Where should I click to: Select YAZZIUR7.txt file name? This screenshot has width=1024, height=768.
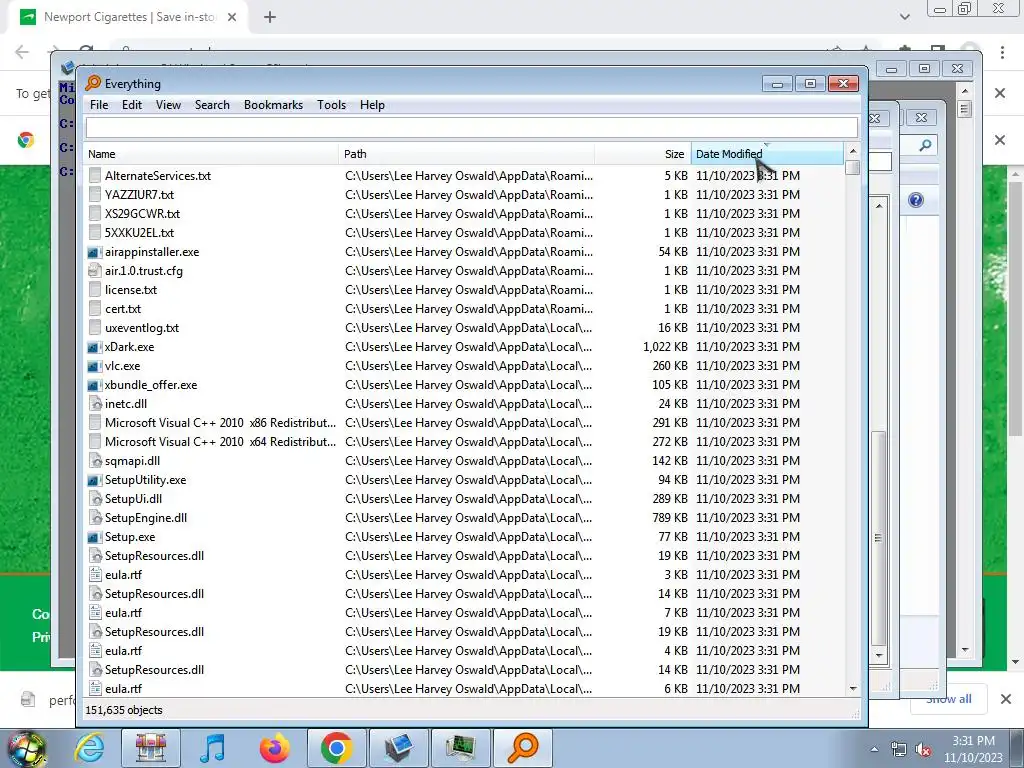(139, 195)
